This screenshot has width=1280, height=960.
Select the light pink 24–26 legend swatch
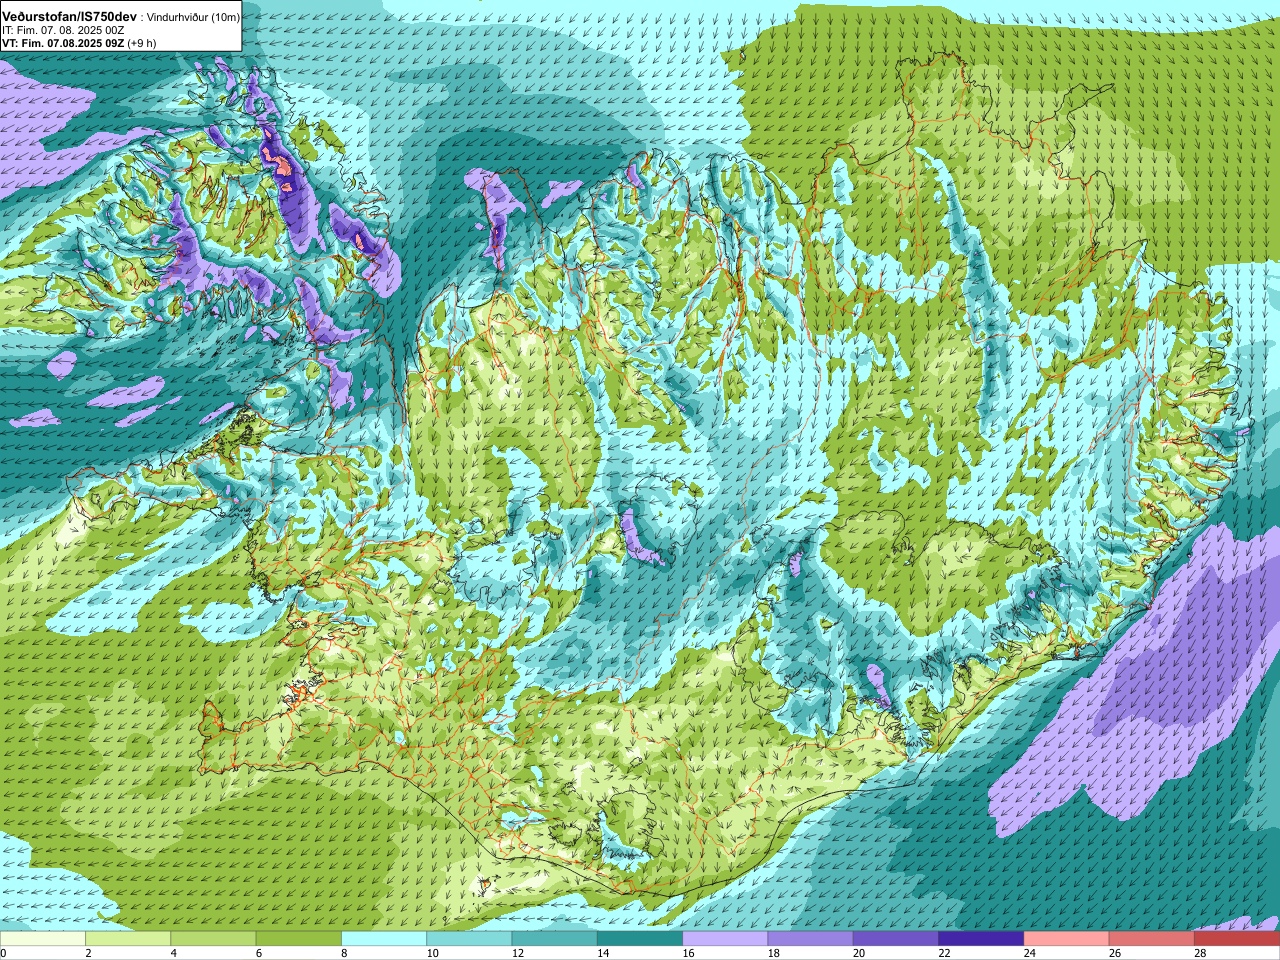pyautogui.click(x=1066, y=939)
